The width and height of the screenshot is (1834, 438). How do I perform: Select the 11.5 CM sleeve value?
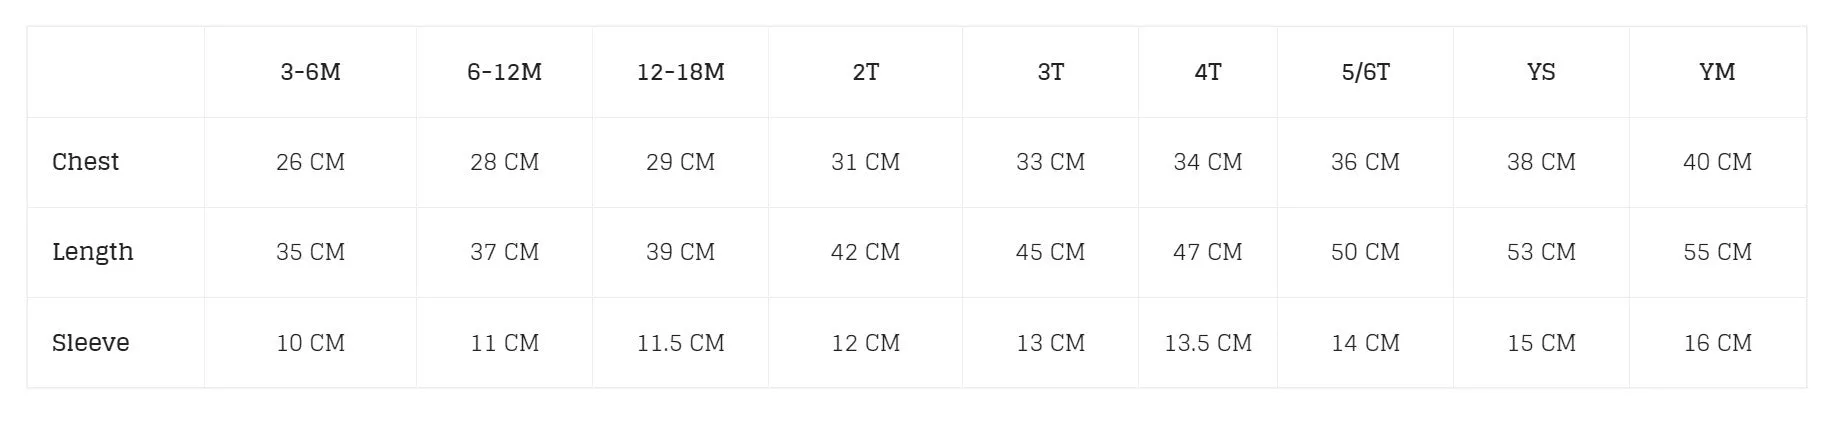click(680, 343)
